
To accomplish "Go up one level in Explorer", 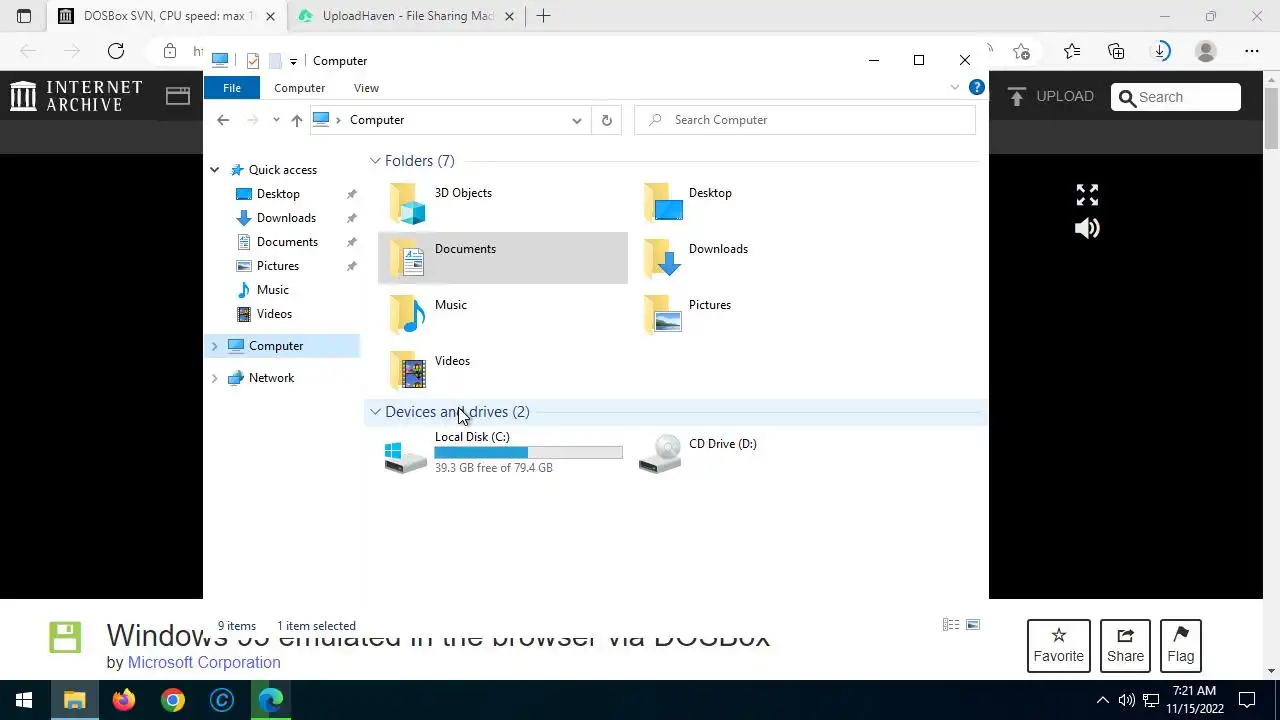I will (296, 120).
